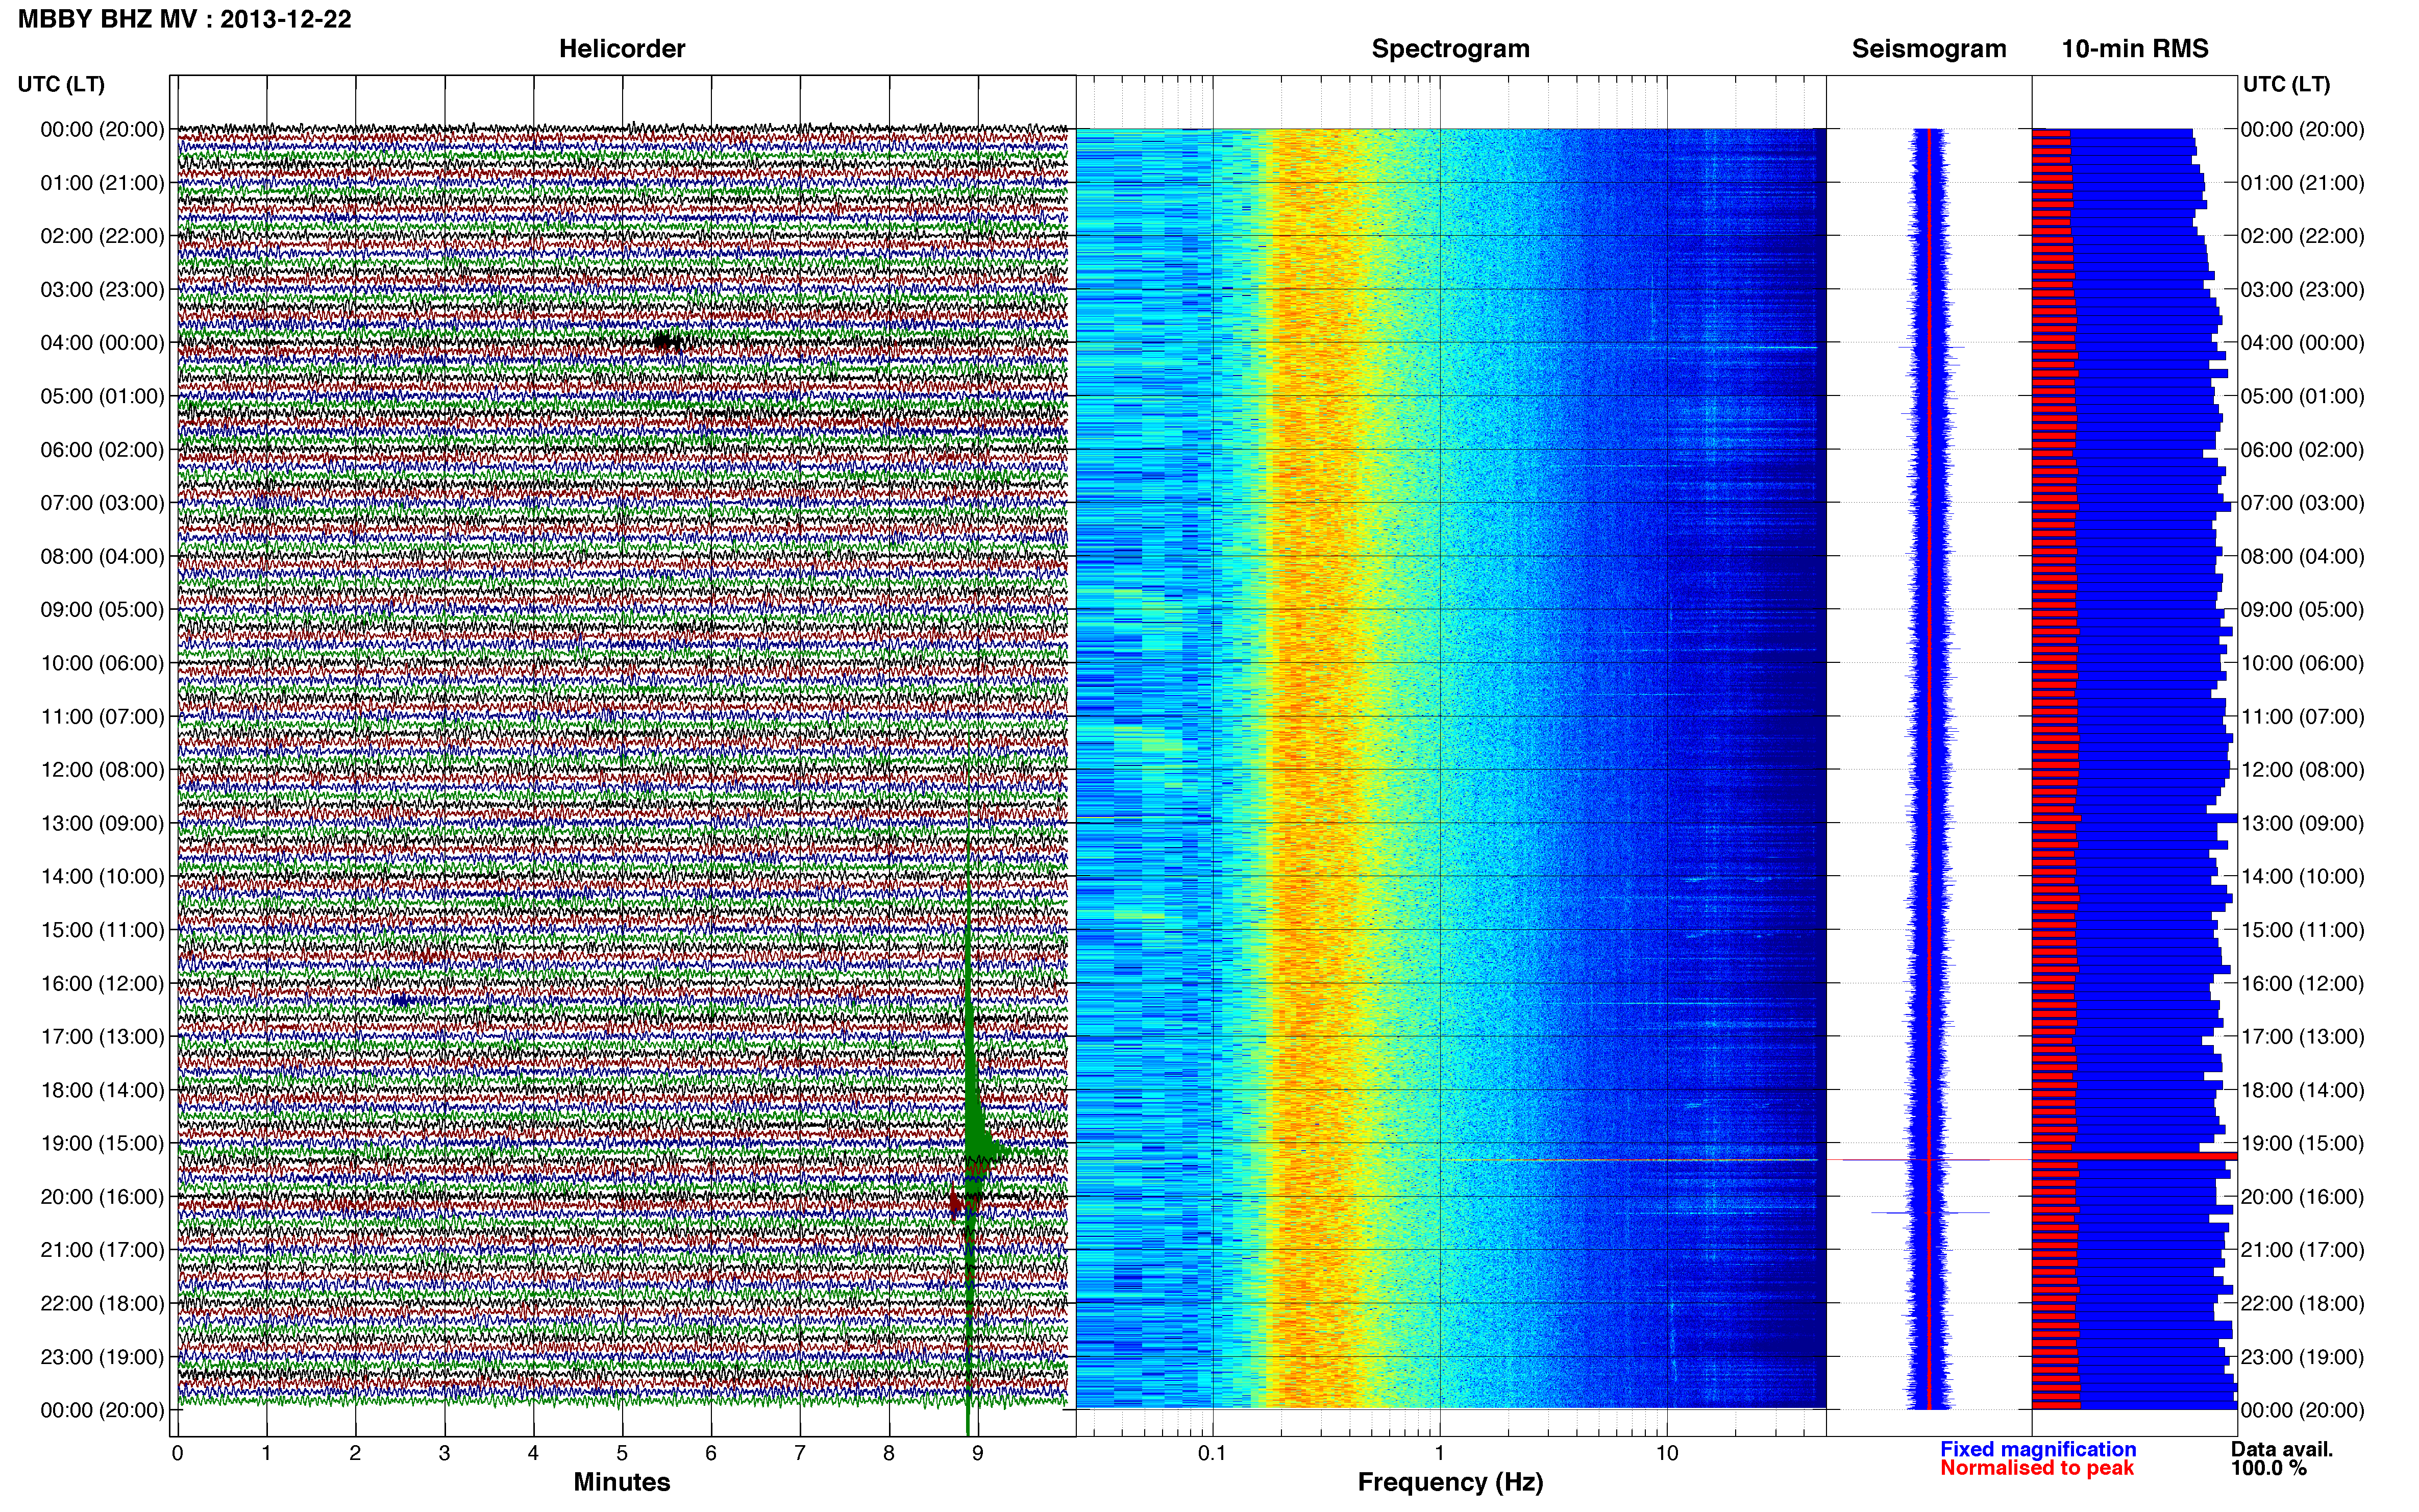Click left time label '12:00 (08:00)'
Screen dimensions: 2419x1512
102,770
